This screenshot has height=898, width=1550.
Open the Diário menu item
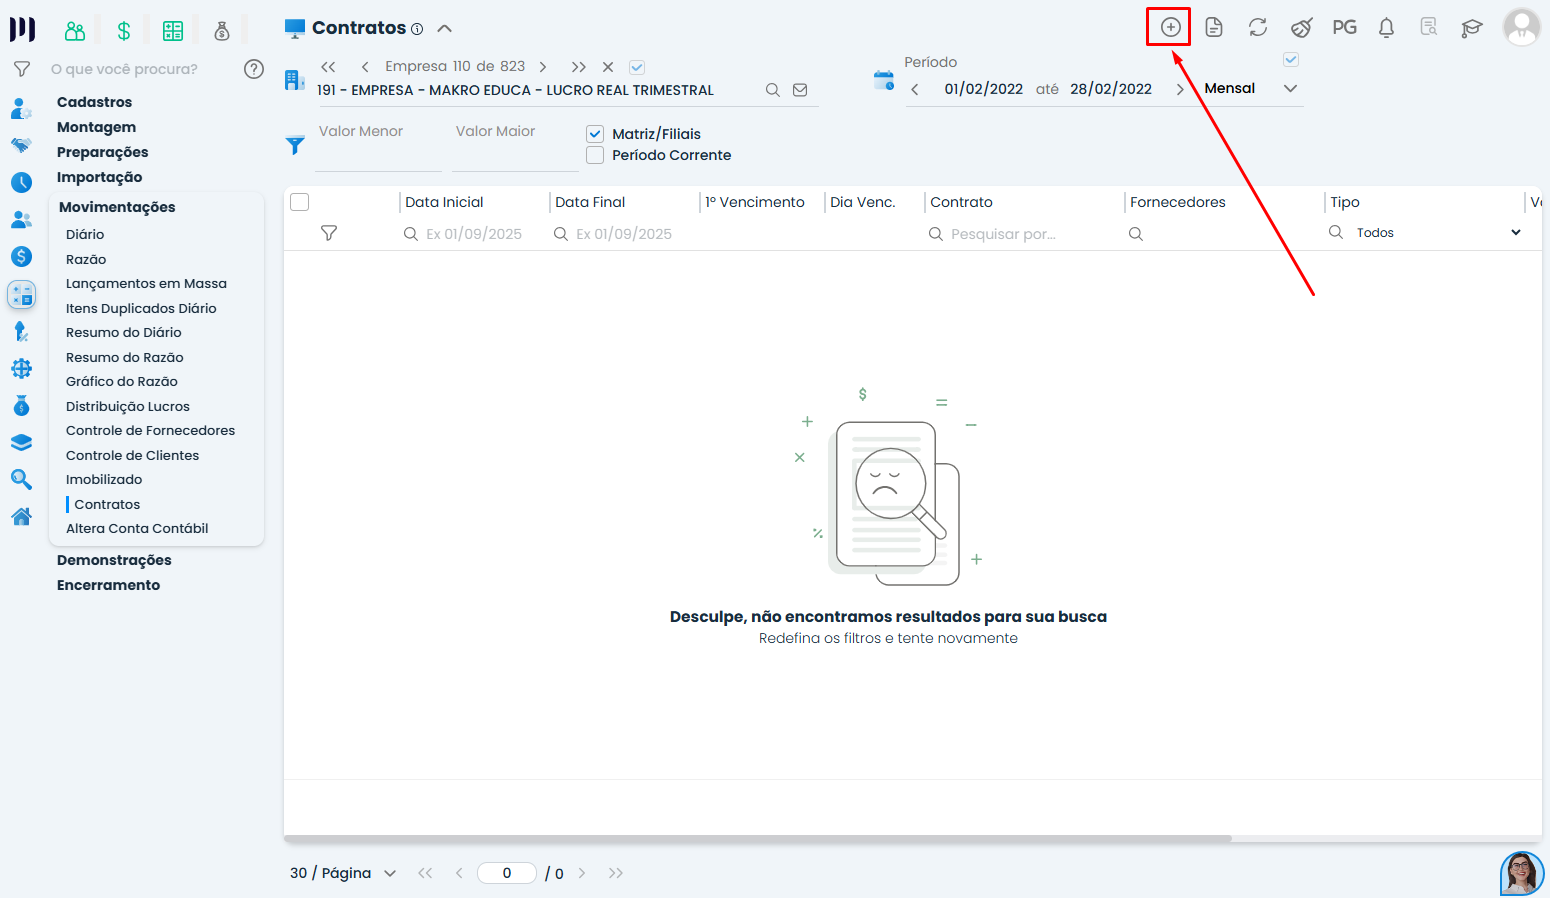(85, 234)
